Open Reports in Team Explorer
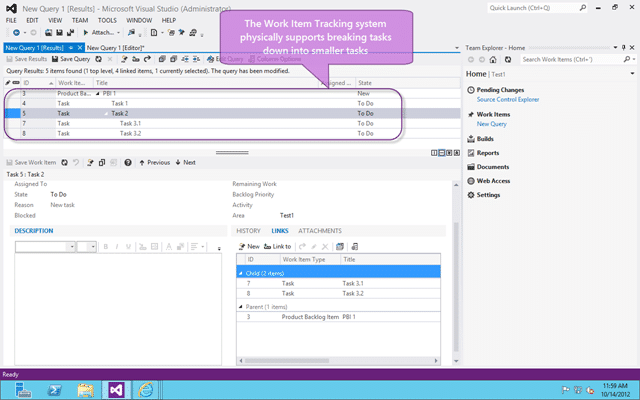 pos(488,153)
